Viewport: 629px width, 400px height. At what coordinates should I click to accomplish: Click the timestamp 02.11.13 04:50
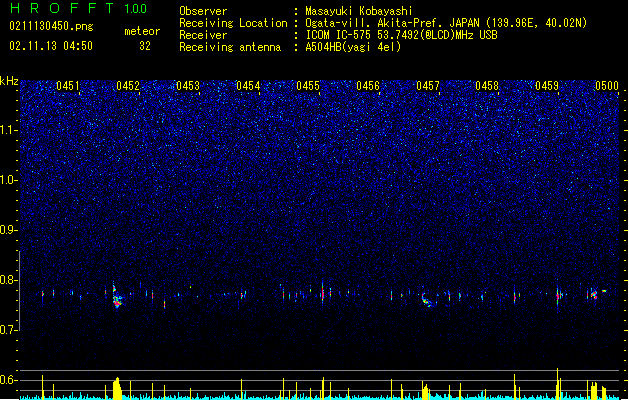pos(51,46)
